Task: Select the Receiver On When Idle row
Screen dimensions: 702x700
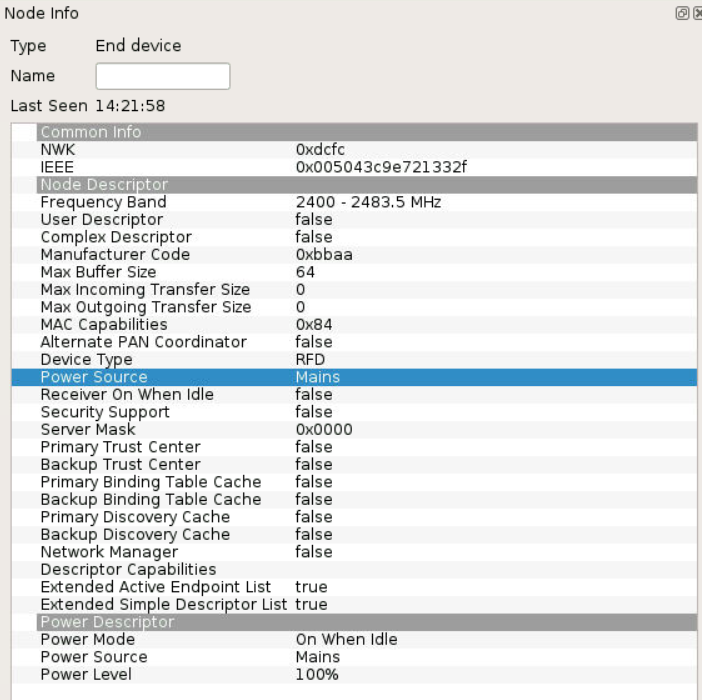Action: (x=355, y=394)
